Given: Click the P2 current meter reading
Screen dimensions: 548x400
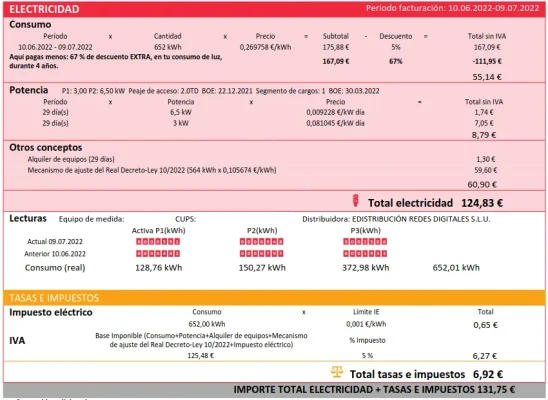Looking at the screenshot, I should (x=261, y=242).
